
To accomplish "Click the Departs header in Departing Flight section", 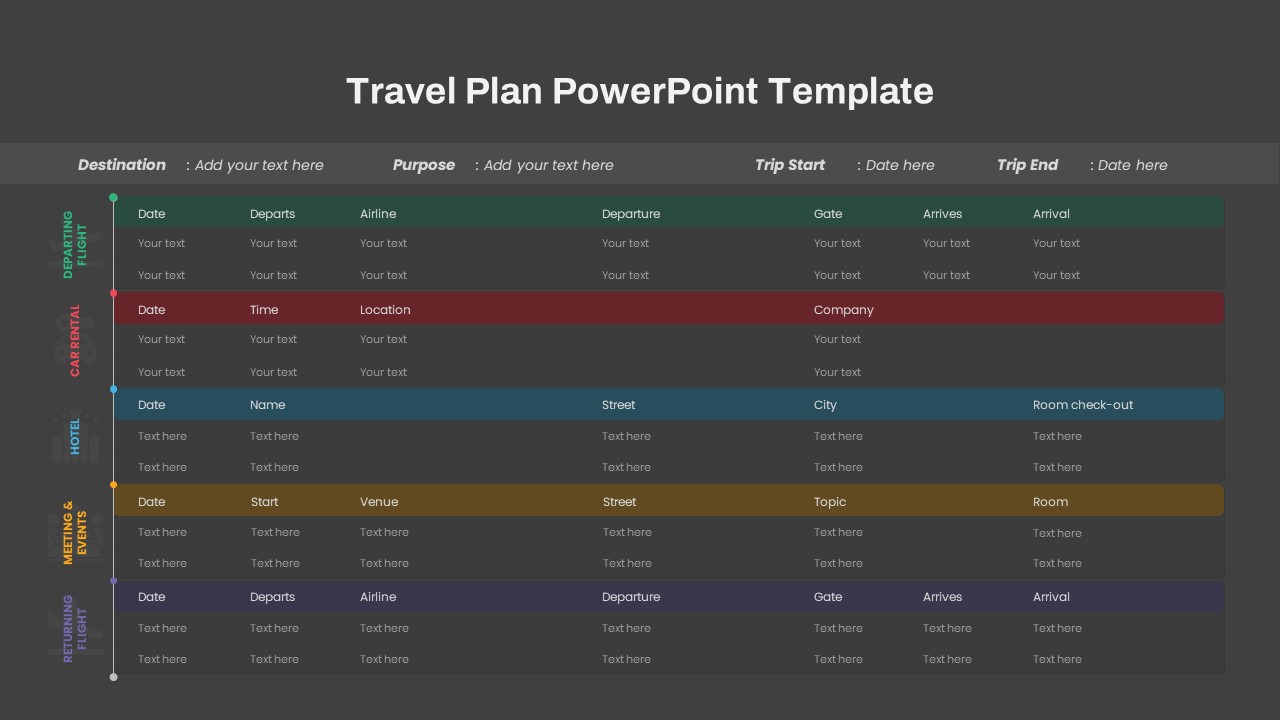I will pos(272,214).
